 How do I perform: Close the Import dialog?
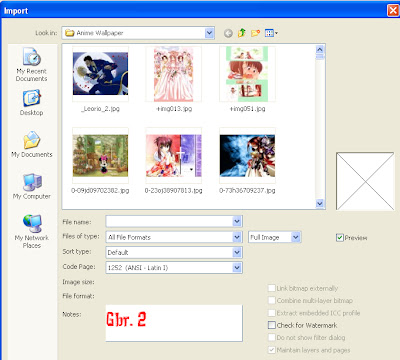[393, 11]
